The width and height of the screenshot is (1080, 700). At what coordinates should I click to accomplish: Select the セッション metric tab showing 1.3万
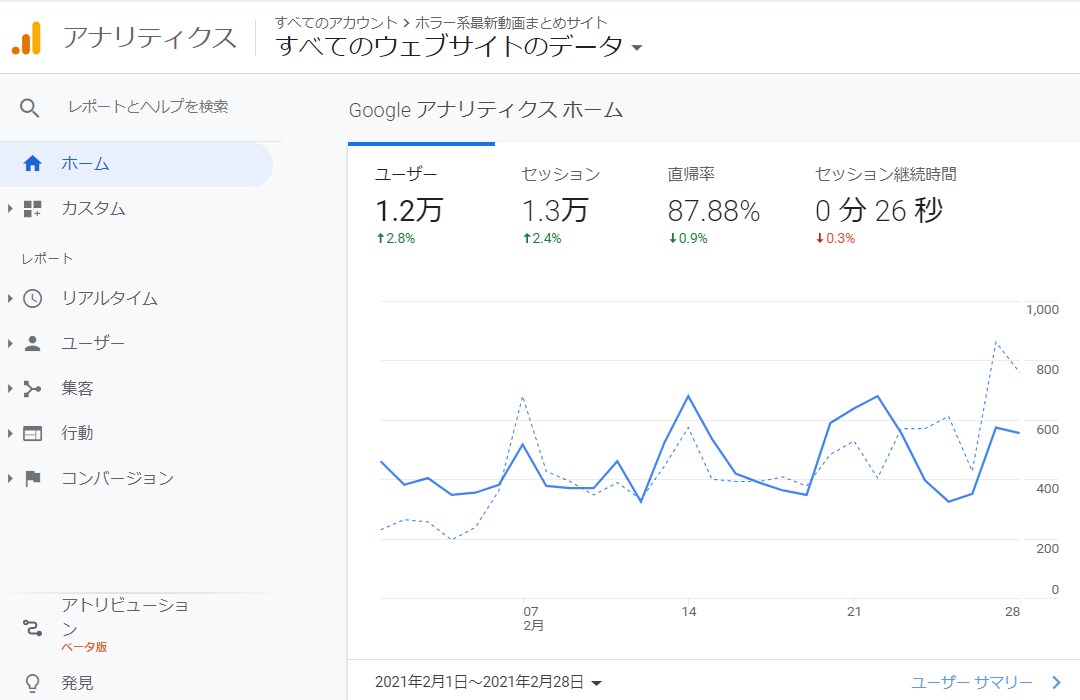coord(561,206)
